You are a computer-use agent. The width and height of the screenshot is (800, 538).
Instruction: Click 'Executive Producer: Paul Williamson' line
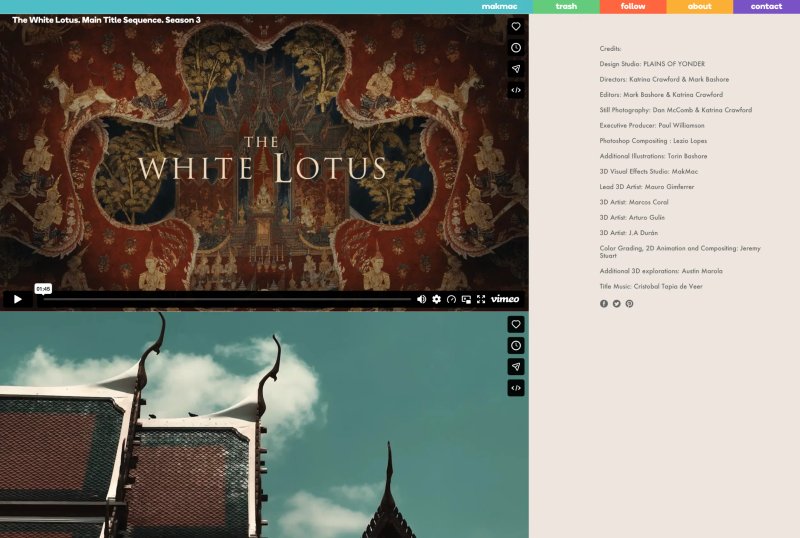[652, 125]
